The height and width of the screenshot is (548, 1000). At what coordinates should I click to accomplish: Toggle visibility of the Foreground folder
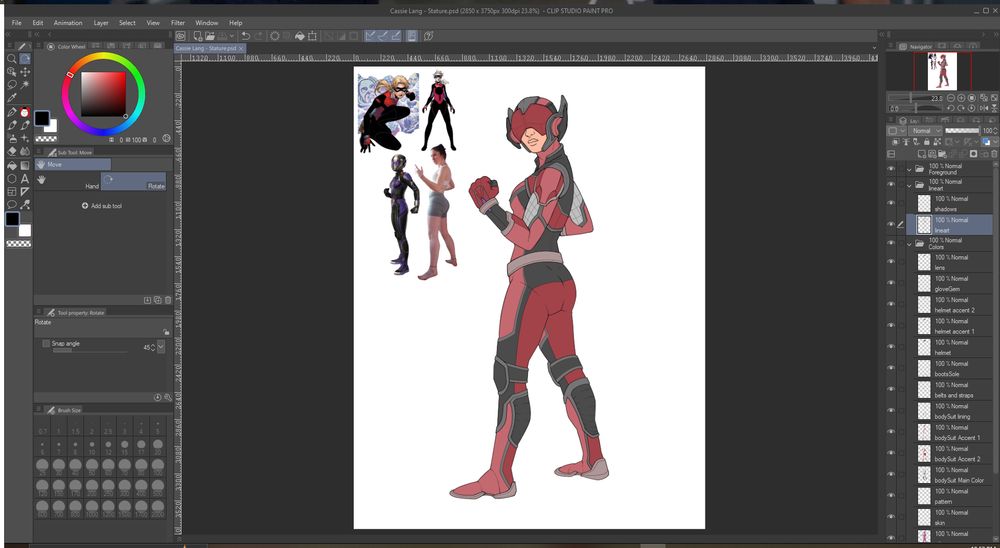coord(891,169)
